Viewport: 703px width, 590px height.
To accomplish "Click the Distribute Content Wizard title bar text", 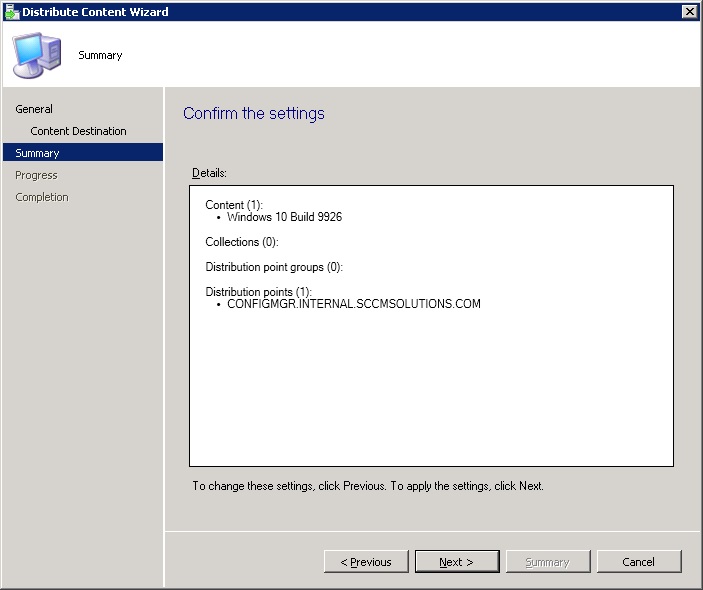I will tap(95, 12).
